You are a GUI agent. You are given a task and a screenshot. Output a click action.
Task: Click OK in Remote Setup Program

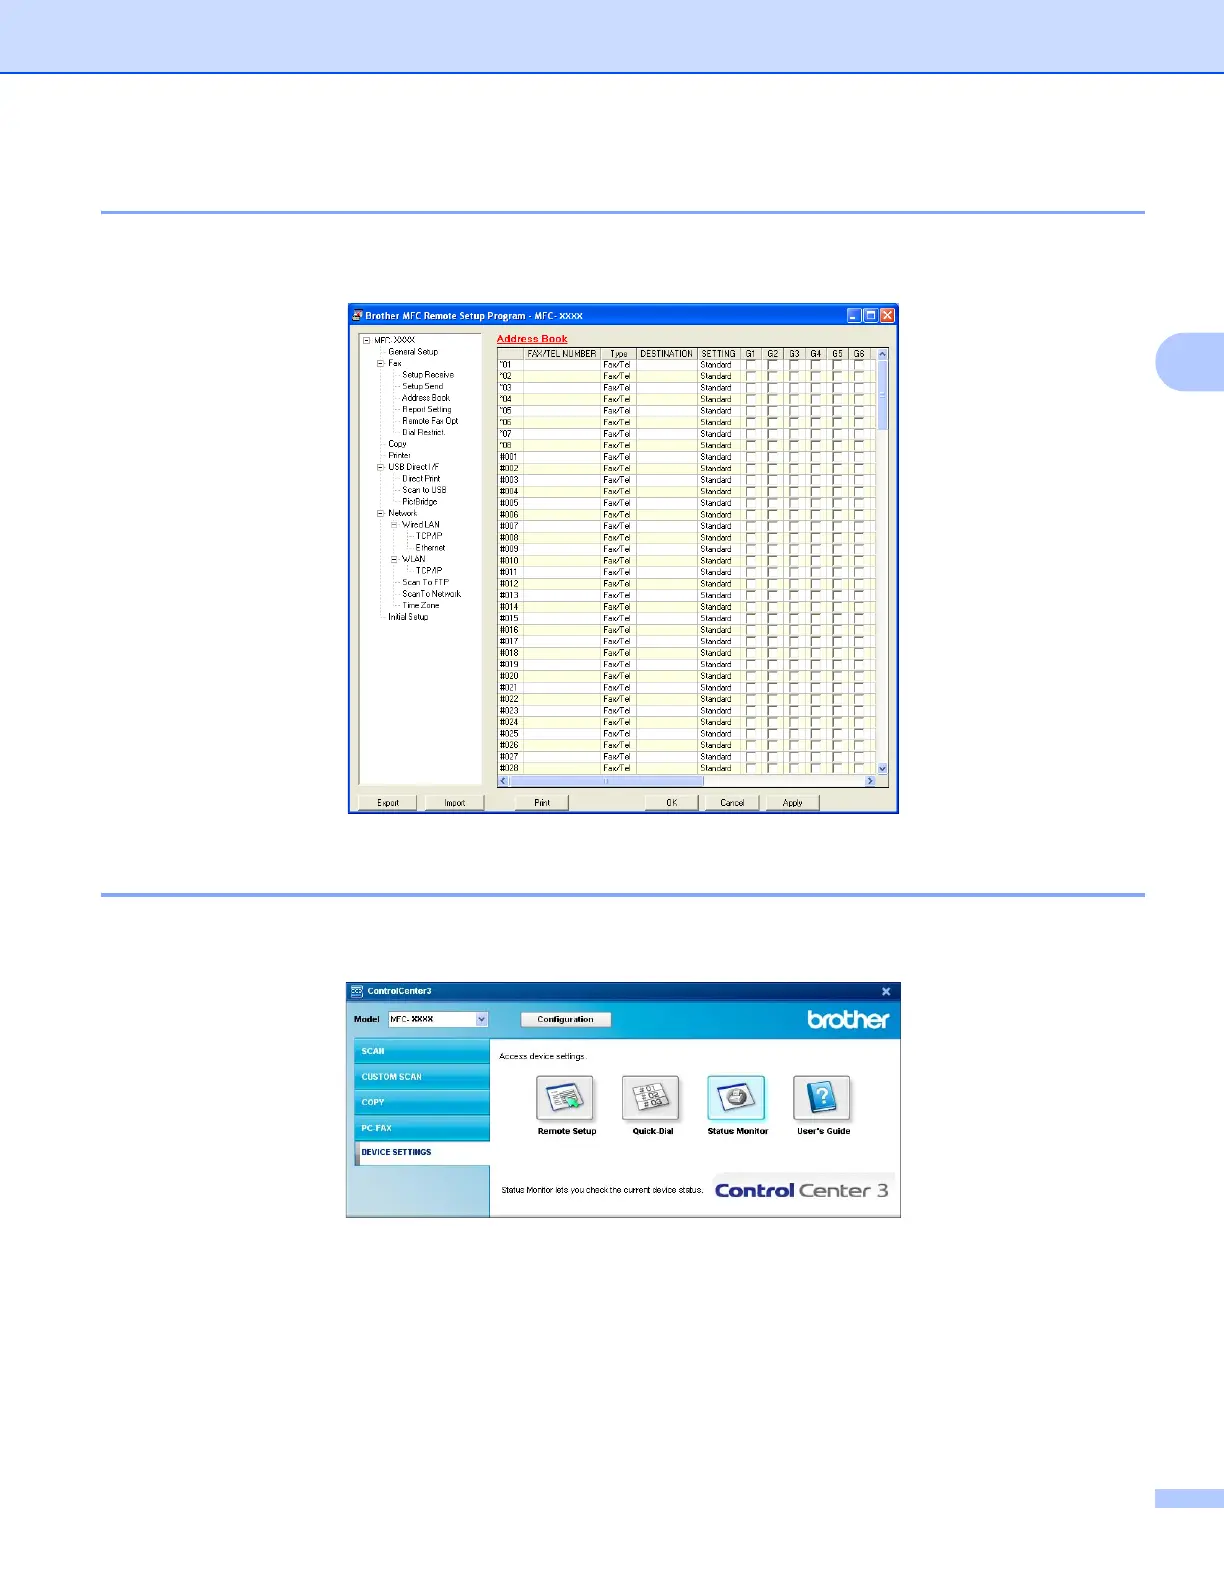672,802
